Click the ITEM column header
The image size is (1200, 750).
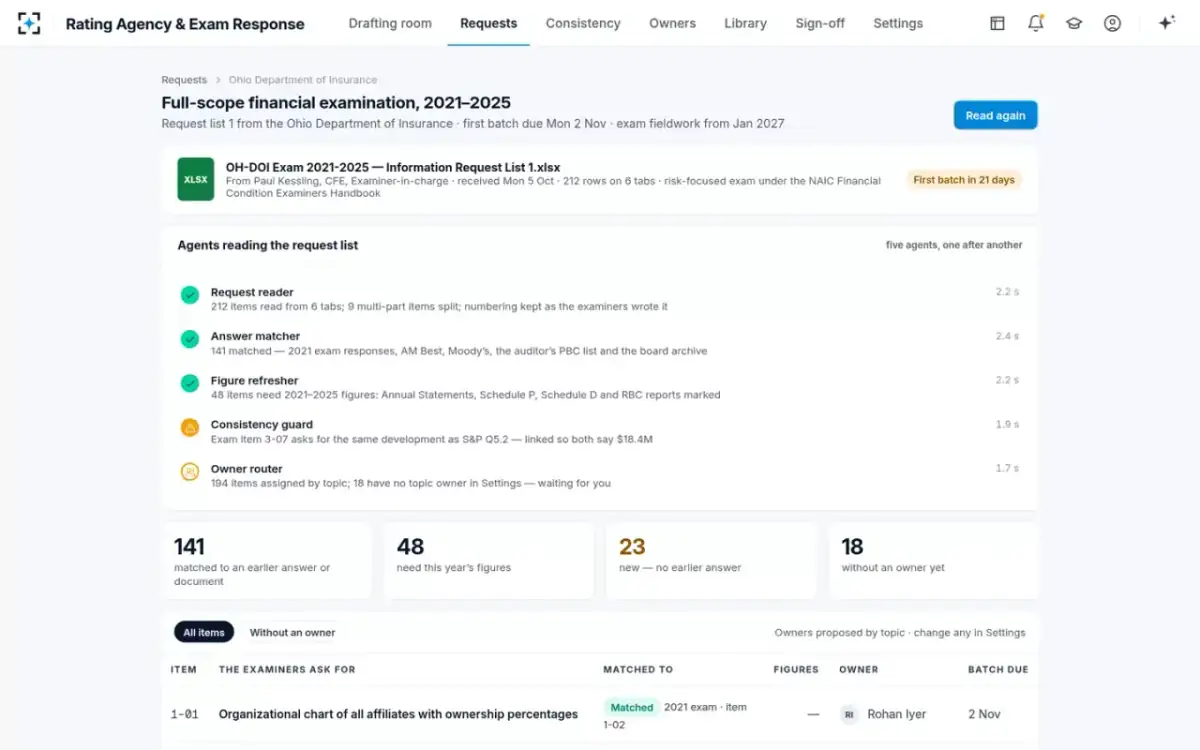(x=184, y=669)
